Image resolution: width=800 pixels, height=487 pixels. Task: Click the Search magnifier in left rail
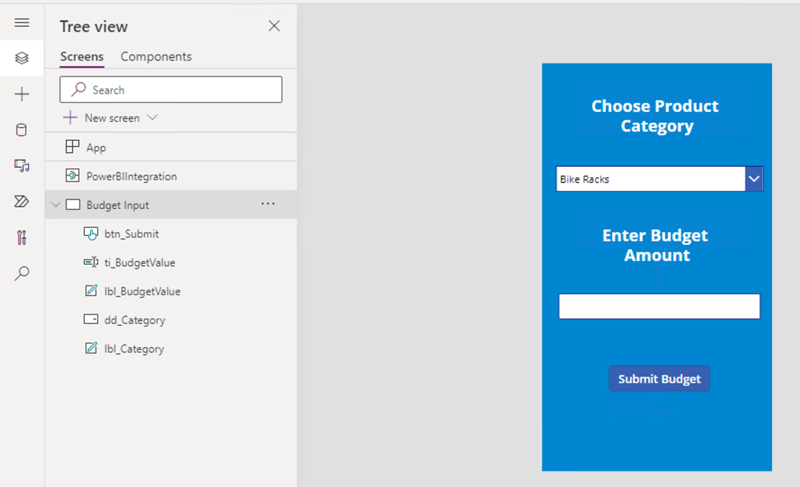(x=21, y=273)
